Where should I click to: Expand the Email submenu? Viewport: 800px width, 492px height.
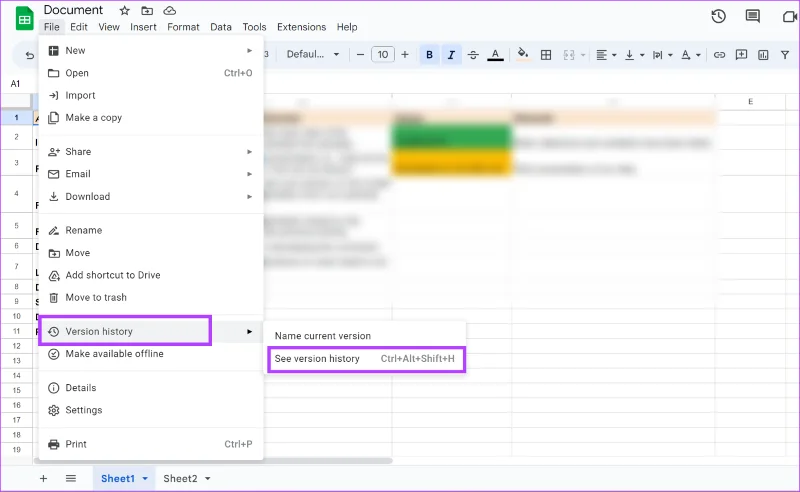(x=151, y=174)
